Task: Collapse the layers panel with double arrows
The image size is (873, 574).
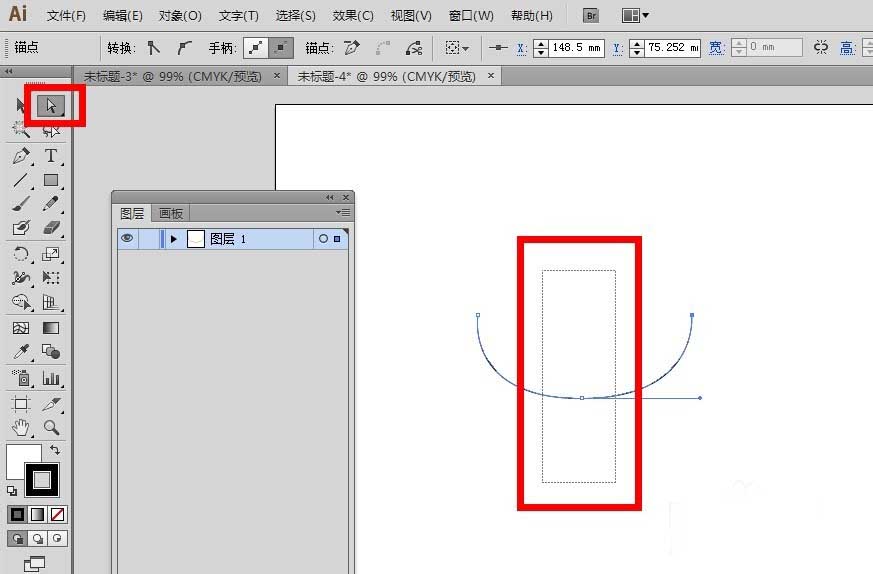Action: (330, 197)
